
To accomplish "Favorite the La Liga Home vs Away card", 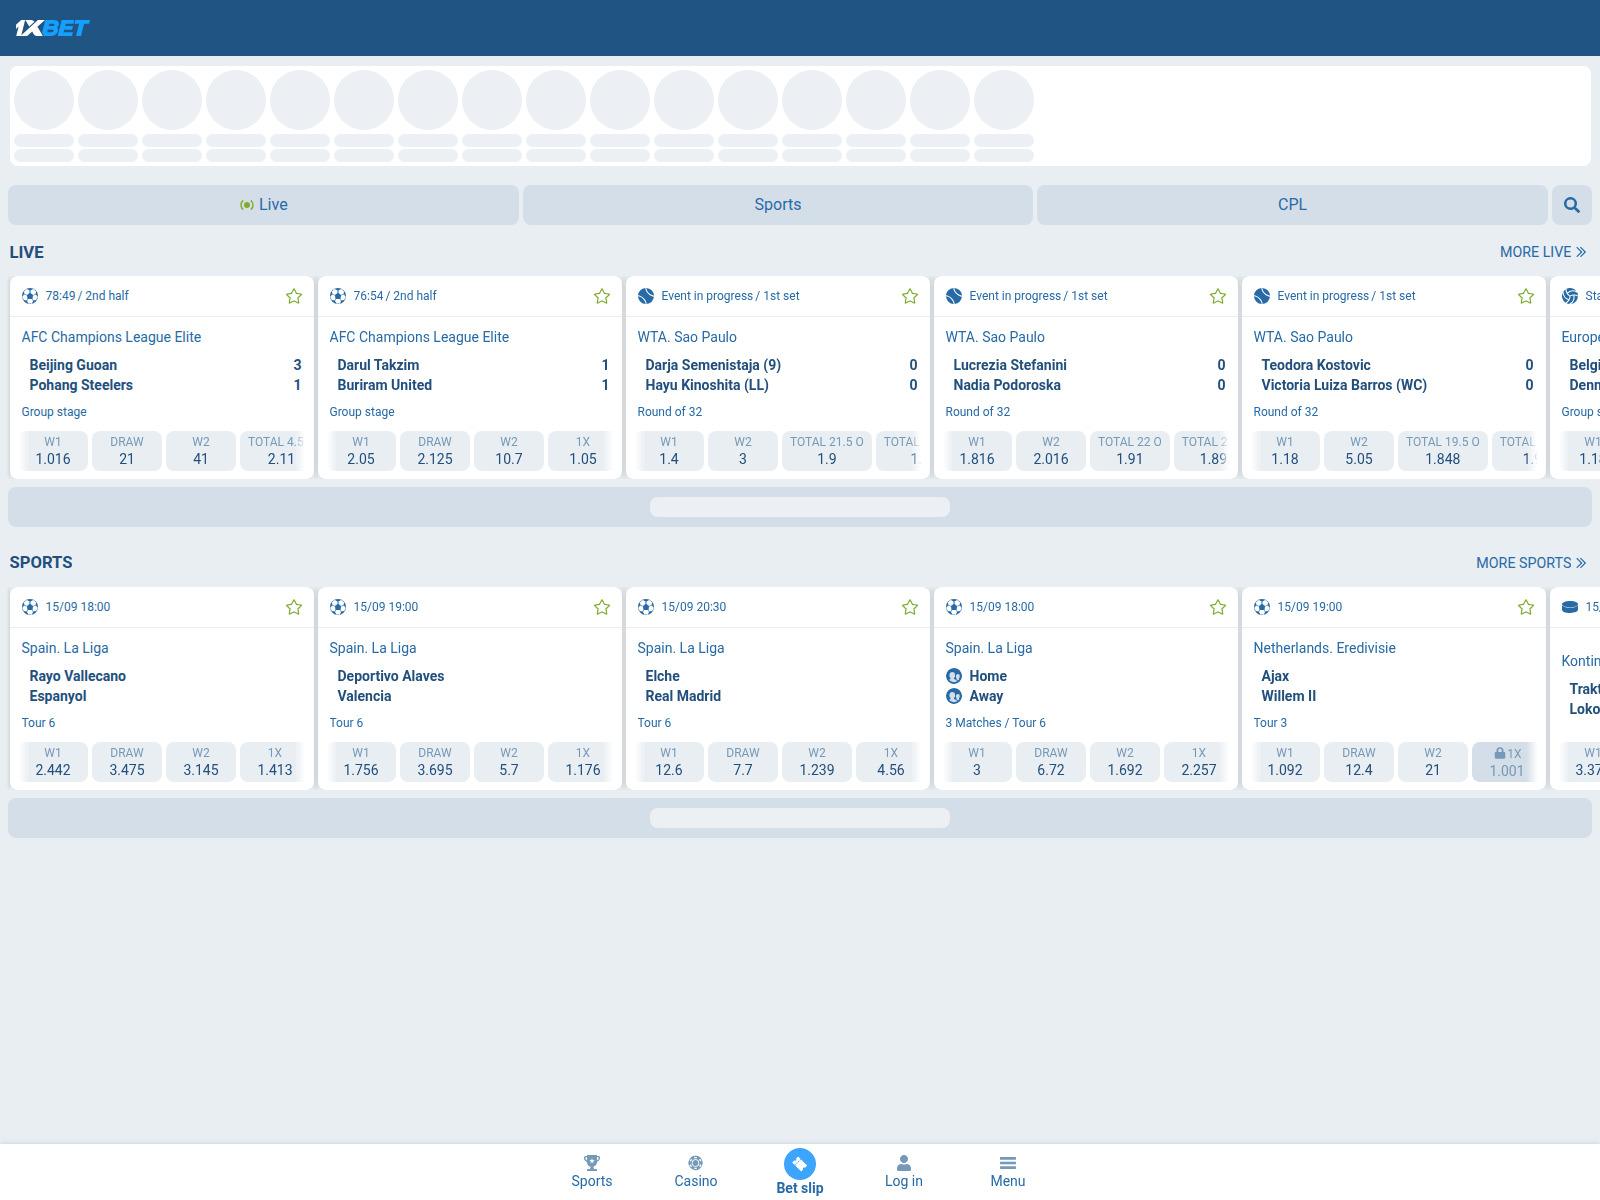I will tap(1218, 607).
